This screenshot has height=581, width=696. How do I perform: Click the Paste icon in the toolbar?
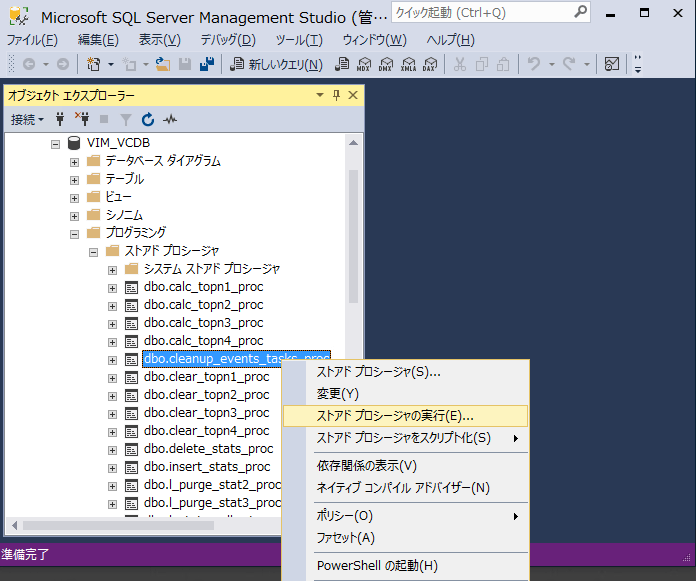(503, 64)
